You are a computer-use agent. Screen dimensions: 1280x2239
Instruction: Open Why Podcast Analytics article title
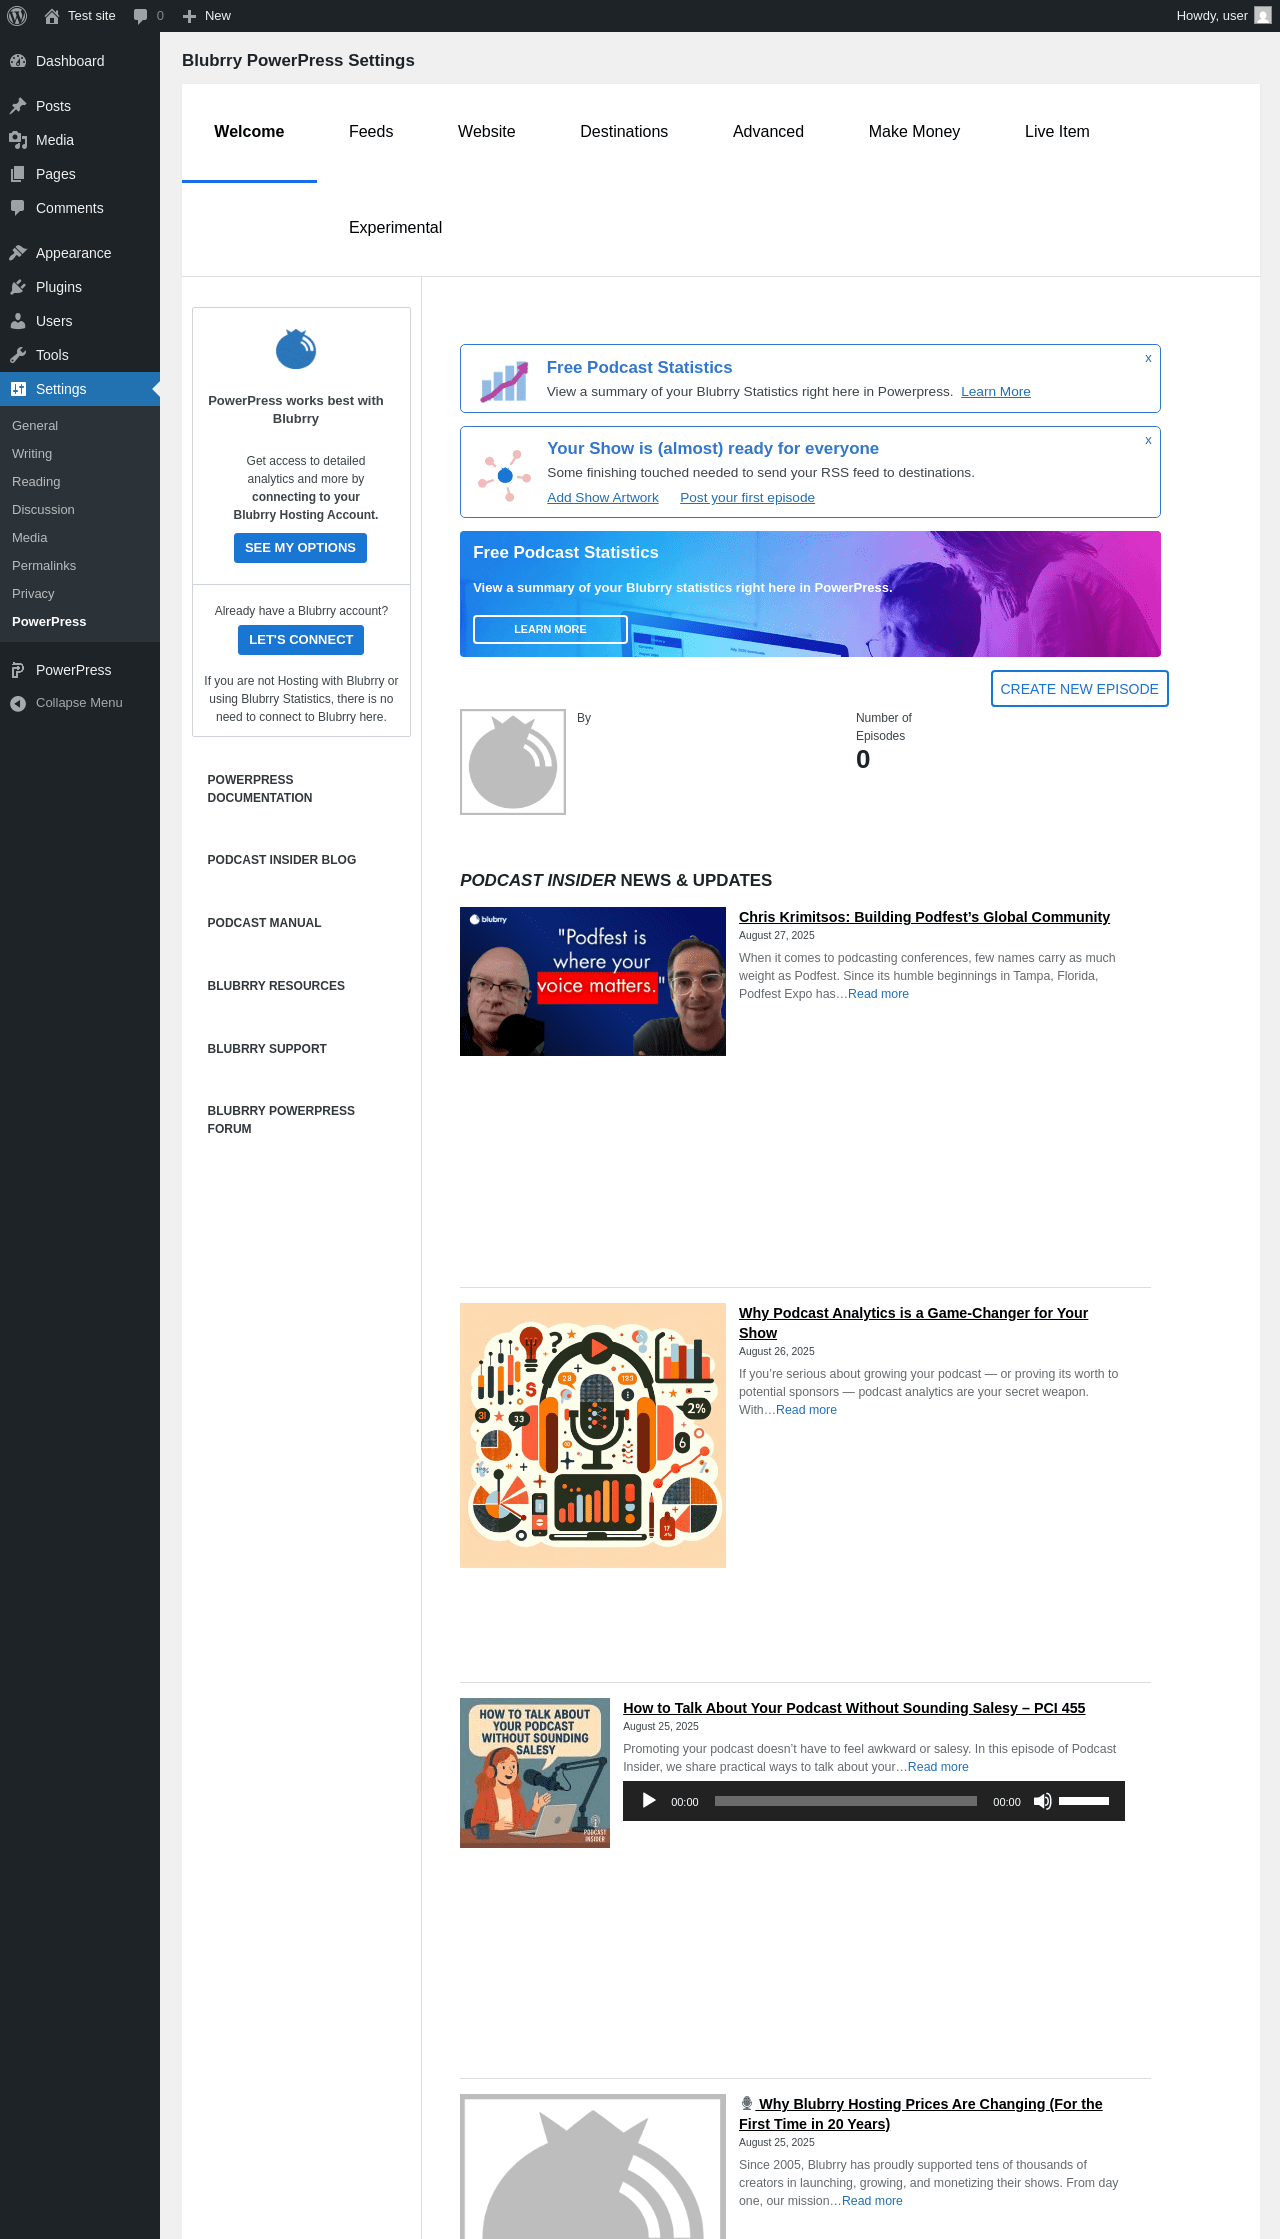913,1323
